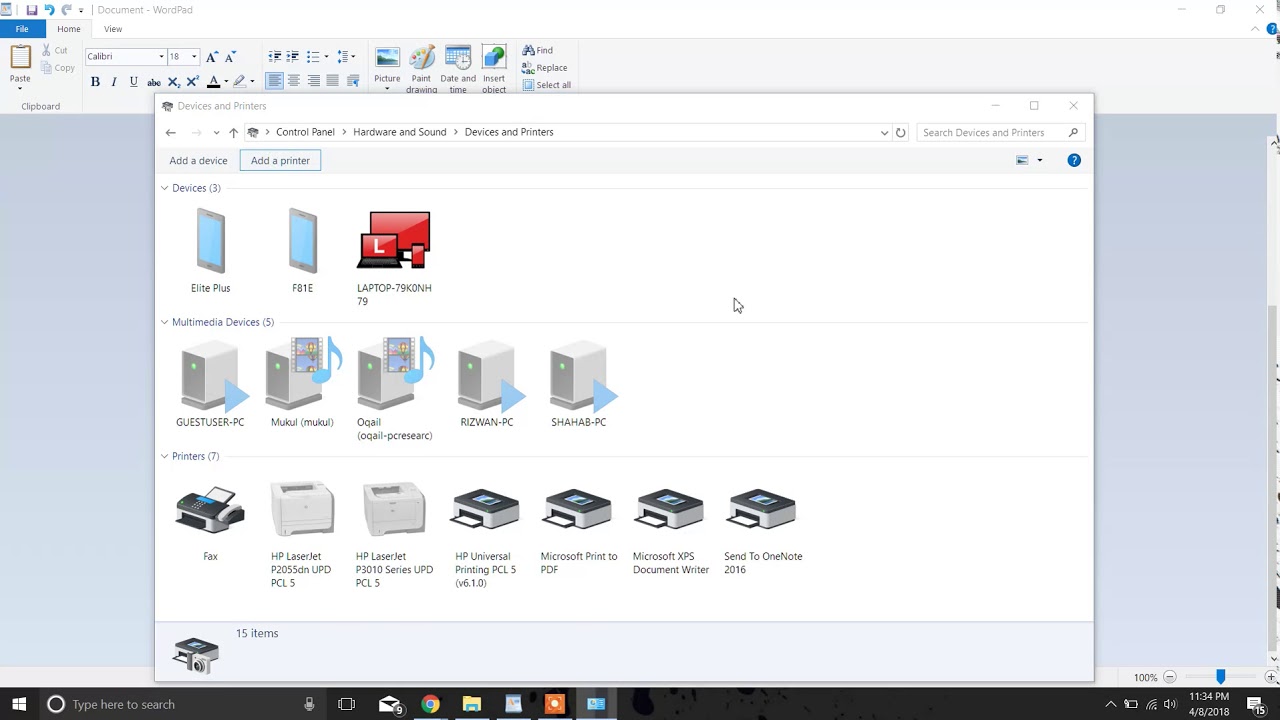1280x720 pixels.
Task: Switch to WordPad View tab
Action: 113,29
